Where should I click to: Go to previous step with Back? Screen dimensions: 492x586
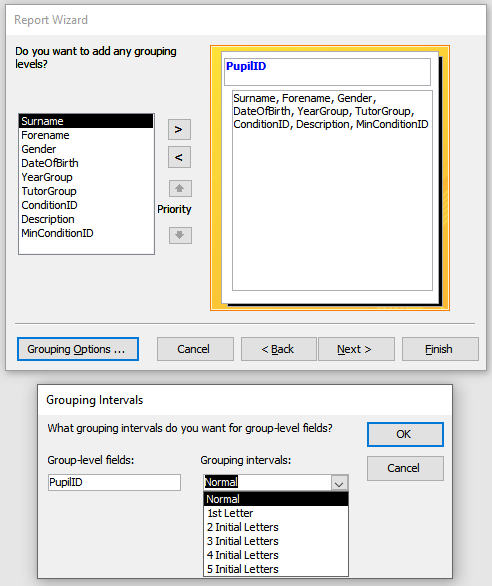pos(279,349)
